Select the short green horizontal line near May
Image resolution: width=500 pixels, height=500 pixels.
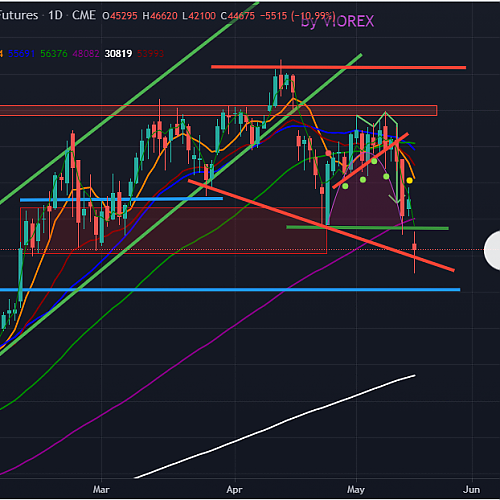pyautogui.click(x=367, y=228)
